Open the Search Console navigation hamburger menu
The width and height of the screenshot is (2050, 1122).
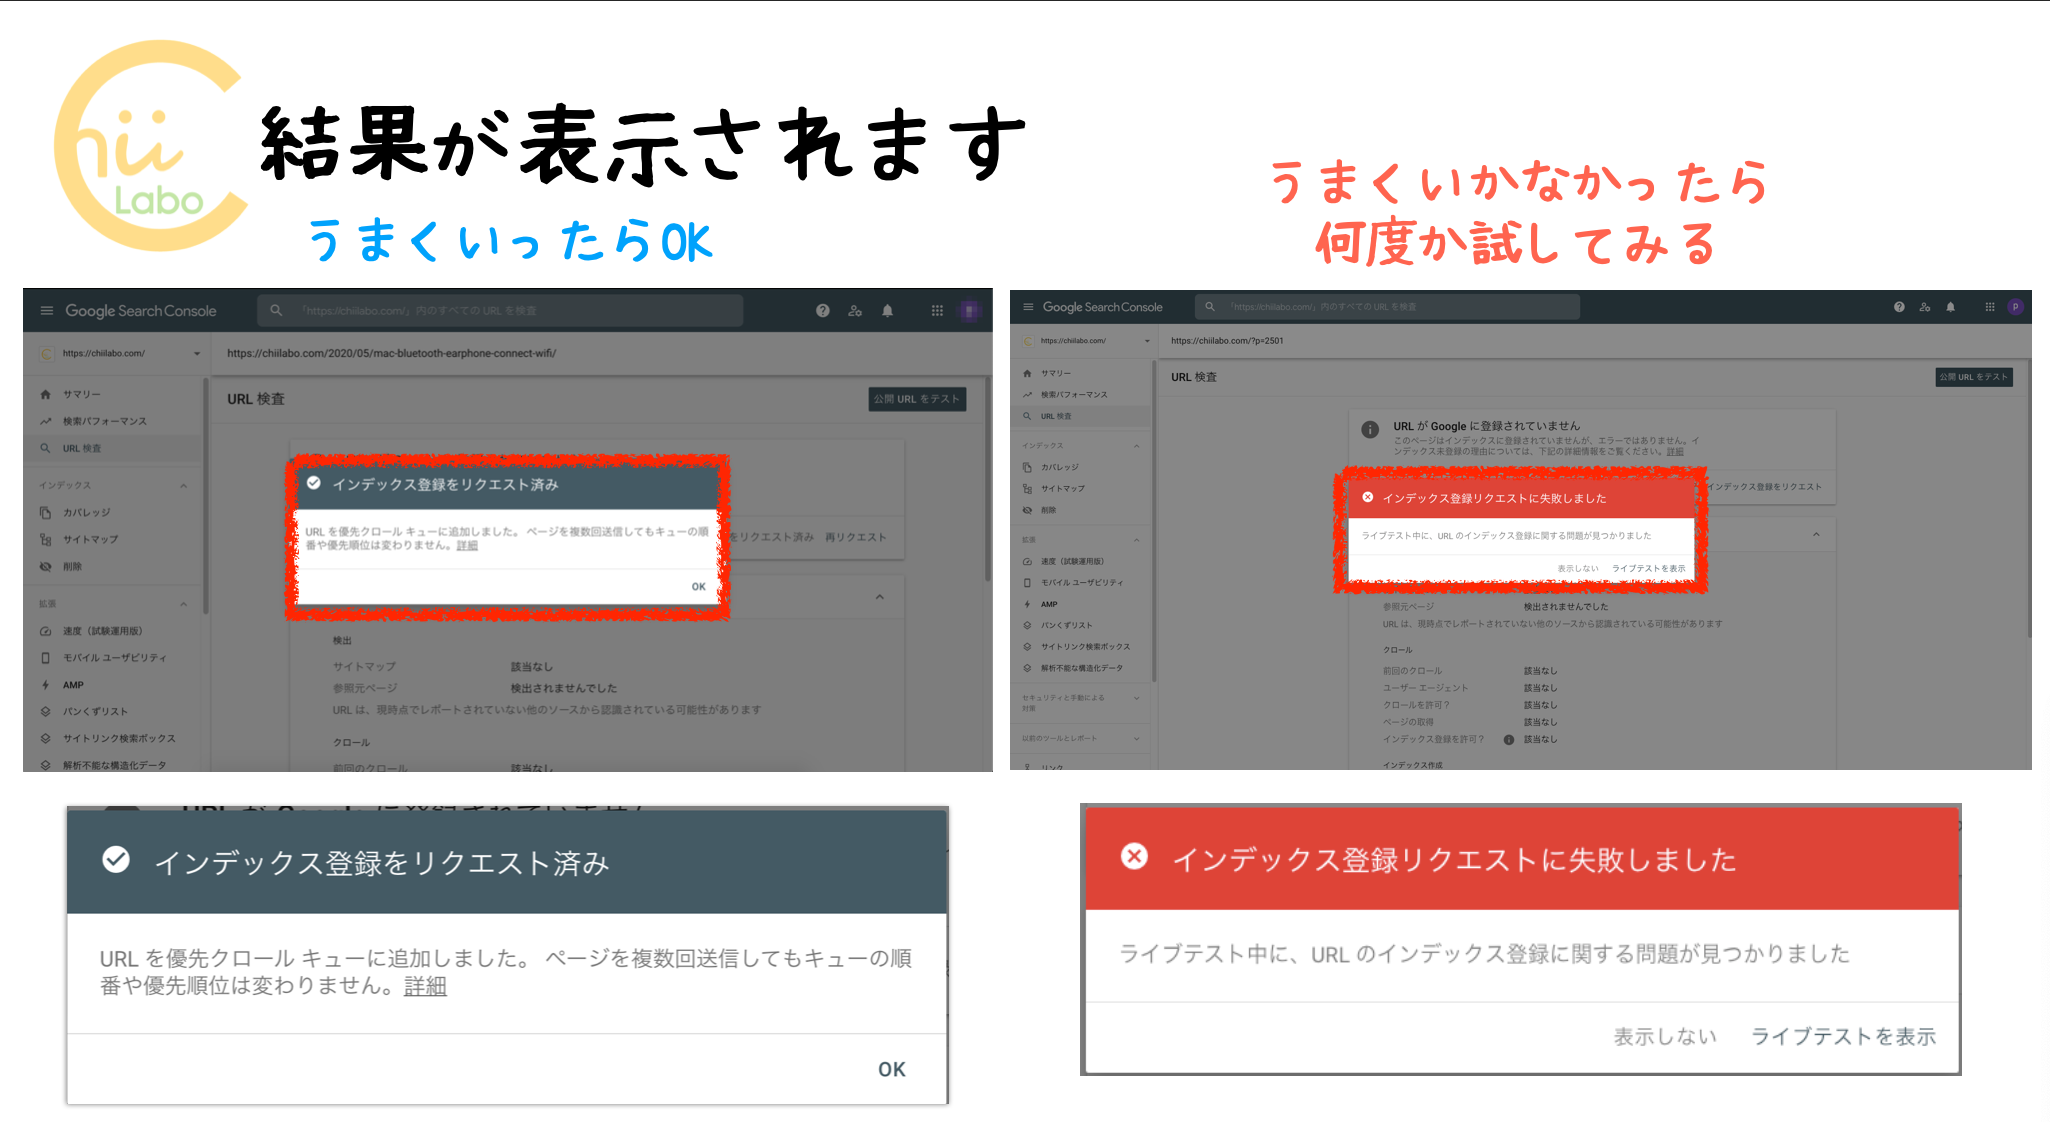(x=47, y=310)
